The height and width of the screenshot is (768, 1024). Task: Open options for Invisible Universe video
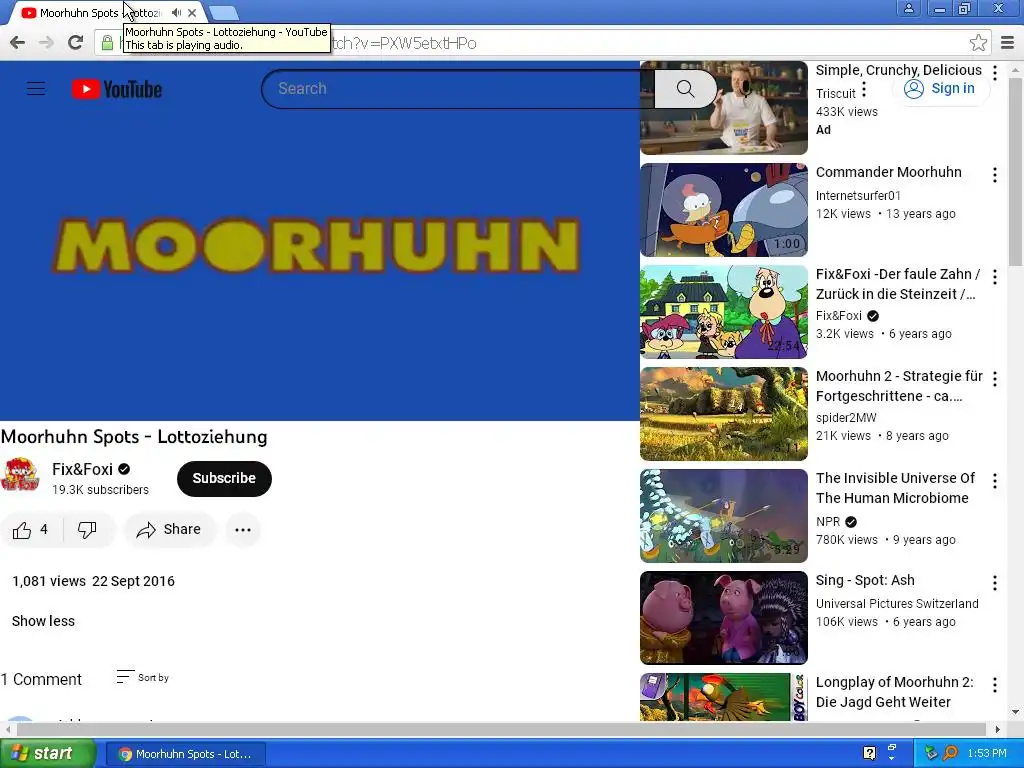click(995, 481)
